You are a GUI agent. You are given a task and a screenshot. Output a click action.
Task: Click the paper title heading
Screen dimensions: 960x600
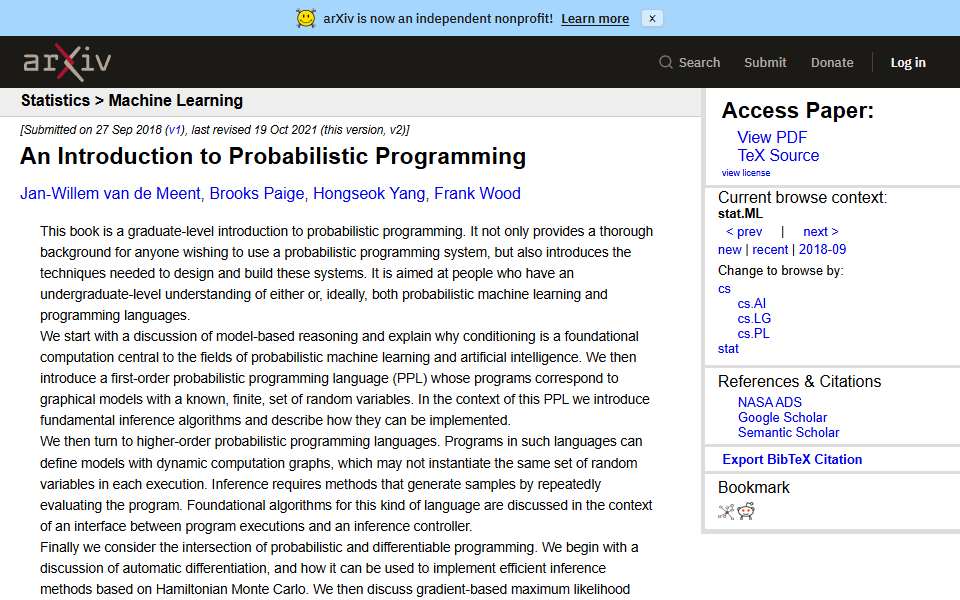point(273,156)
